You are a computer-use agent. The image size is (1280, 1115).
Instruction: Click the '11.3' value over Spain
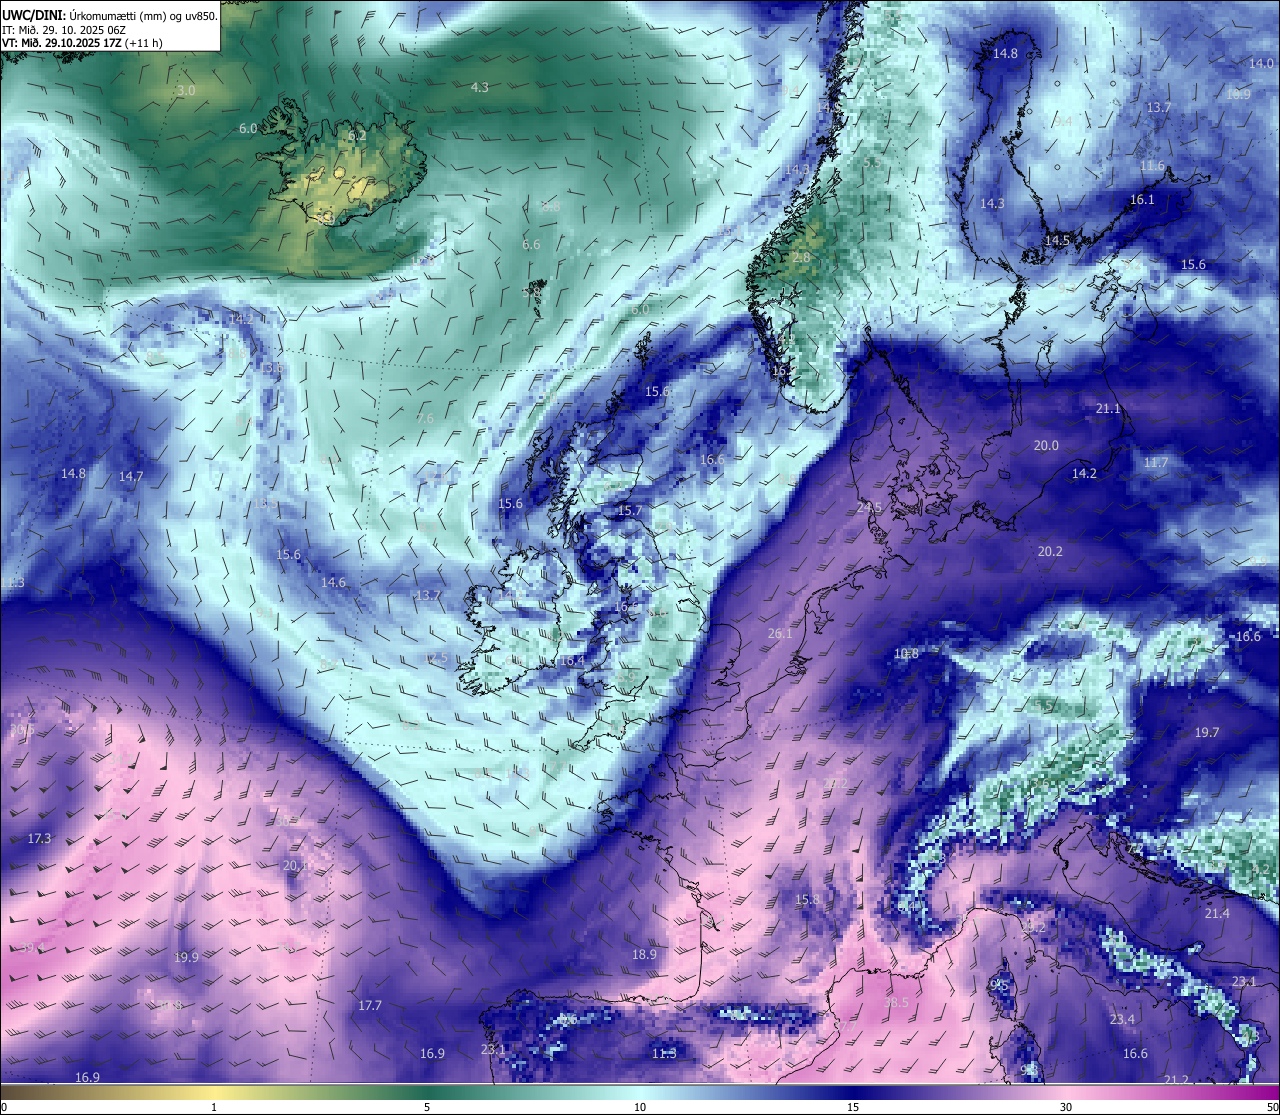(x=664, y=1054)
